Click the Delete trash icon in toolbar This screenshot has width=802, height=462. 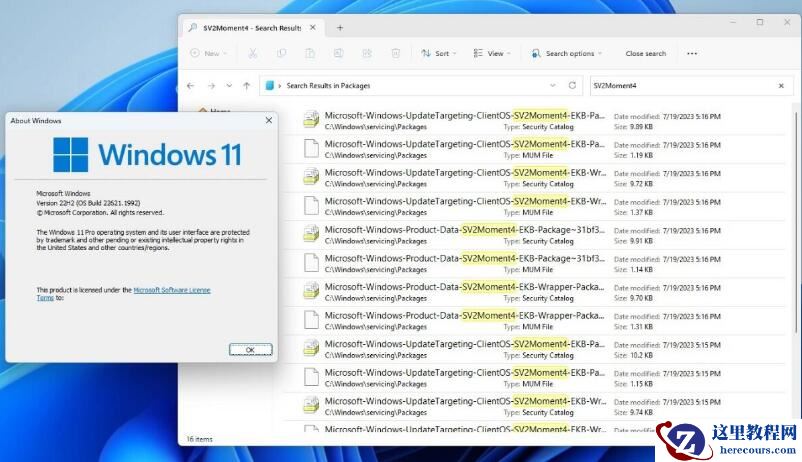click(395, 53)
